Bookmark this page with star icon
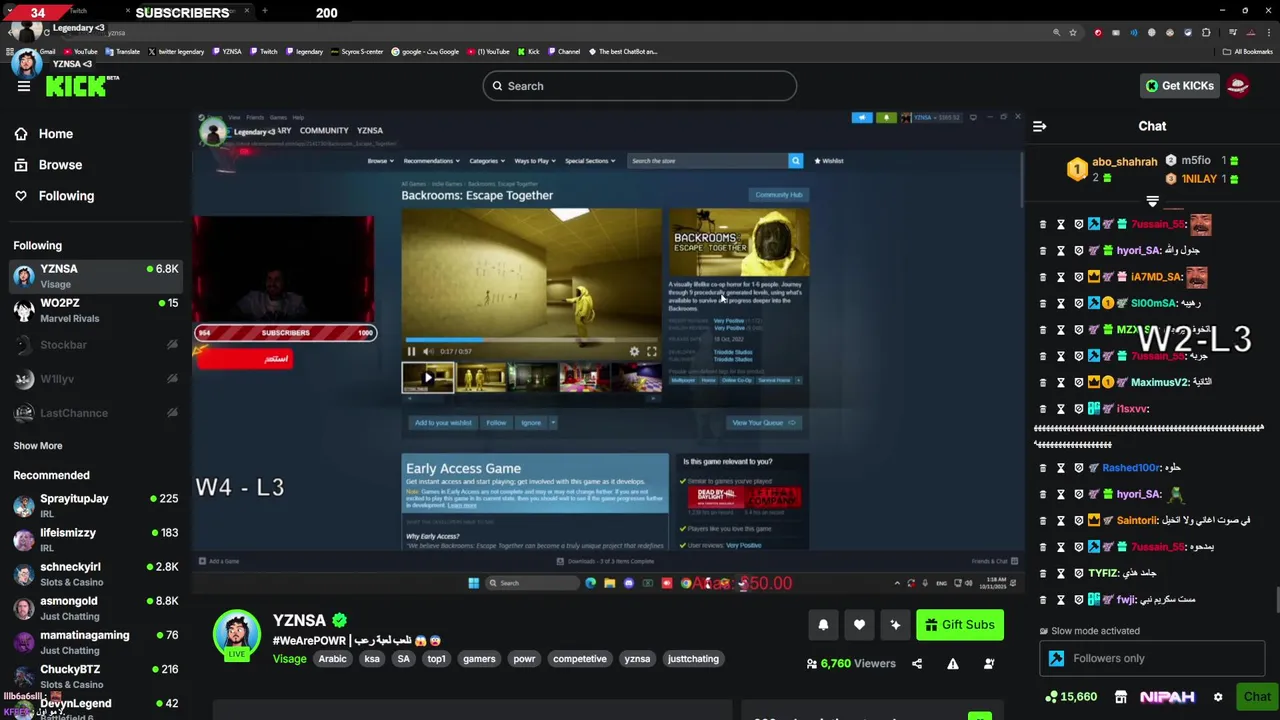Viewport: 1280px width, 720px height. point(1073,33)
